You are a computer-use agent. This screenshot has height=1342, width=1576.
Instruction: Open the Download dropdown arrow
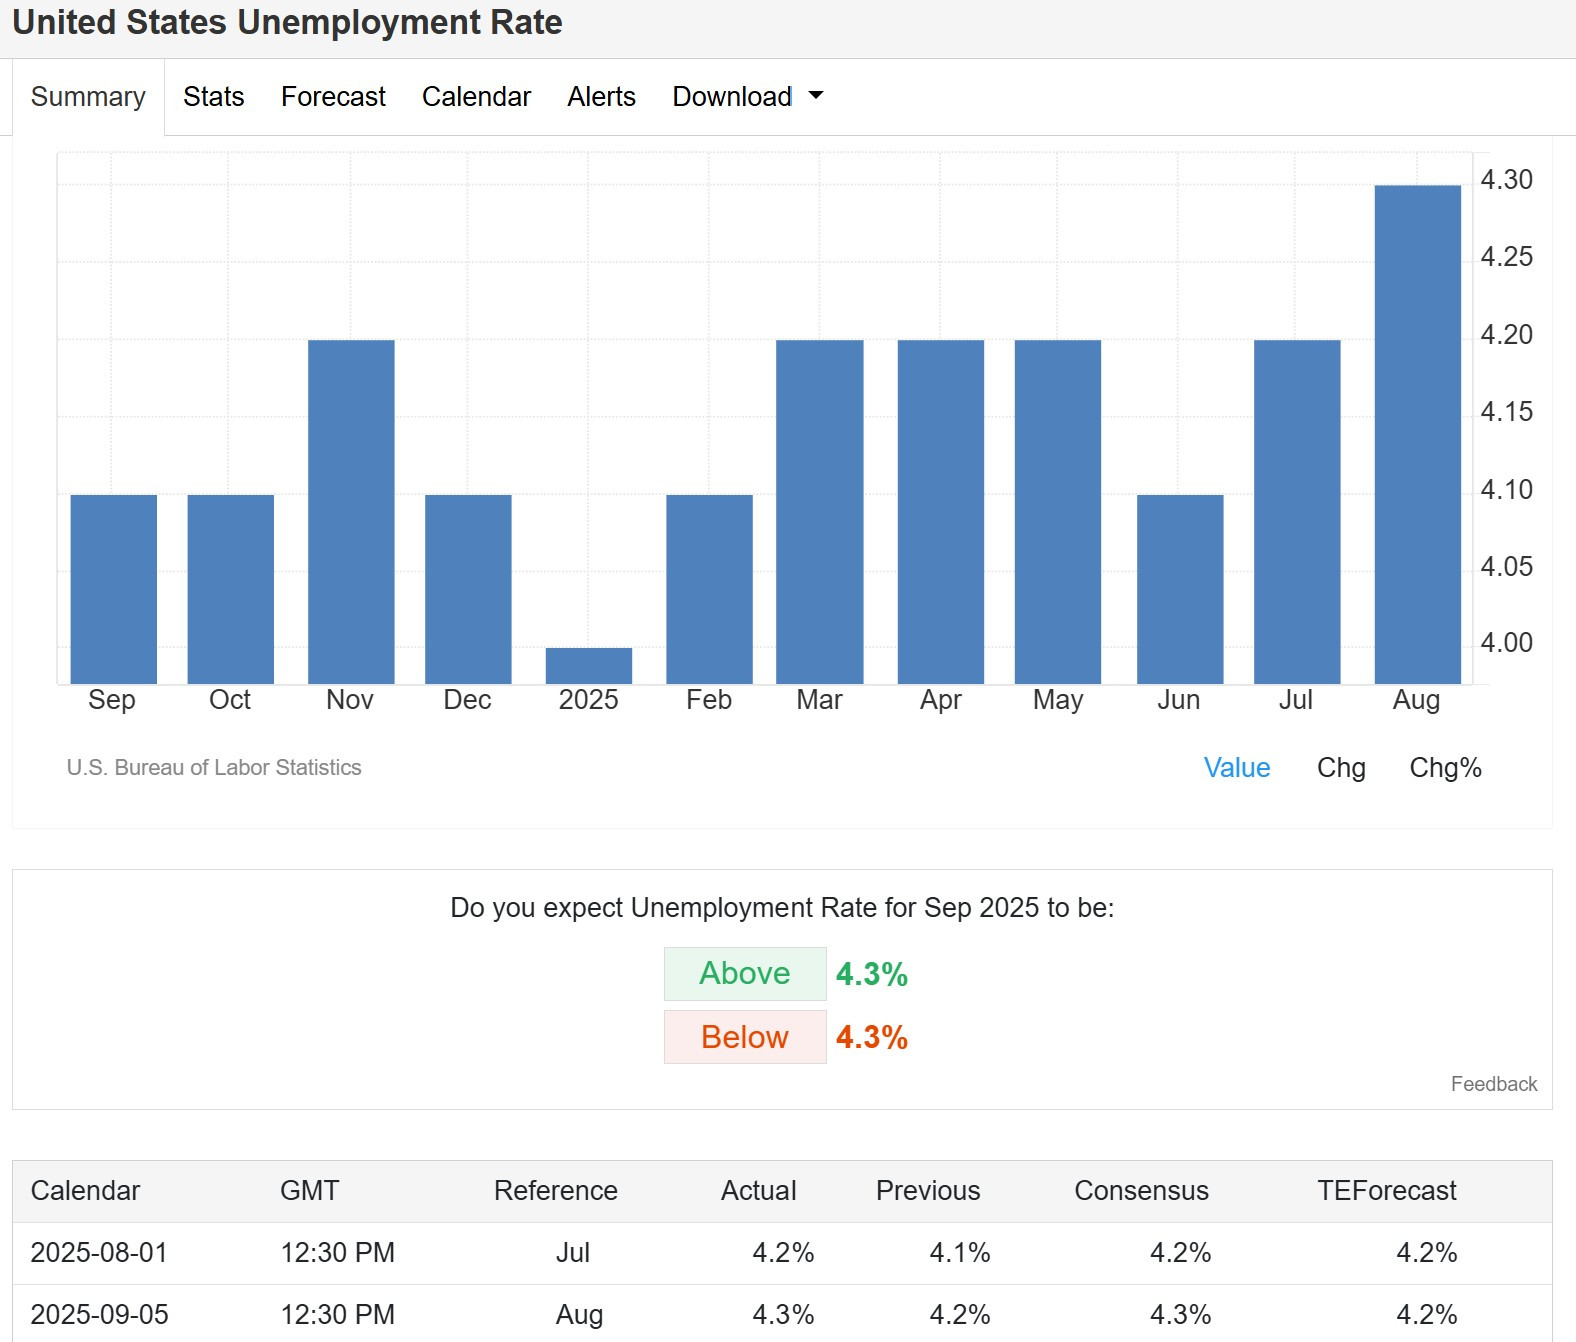click(816, 96)
